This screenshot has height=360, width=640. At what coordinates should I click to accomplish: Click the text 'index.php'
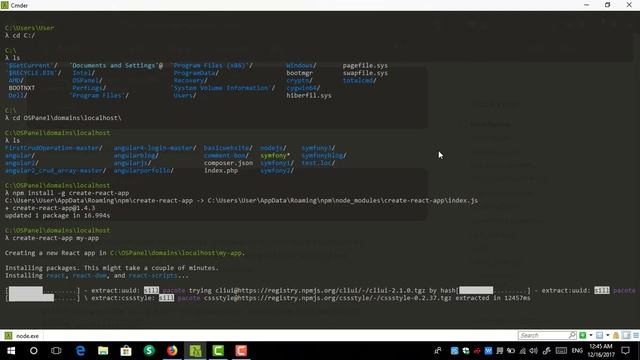tap(220, 171)
